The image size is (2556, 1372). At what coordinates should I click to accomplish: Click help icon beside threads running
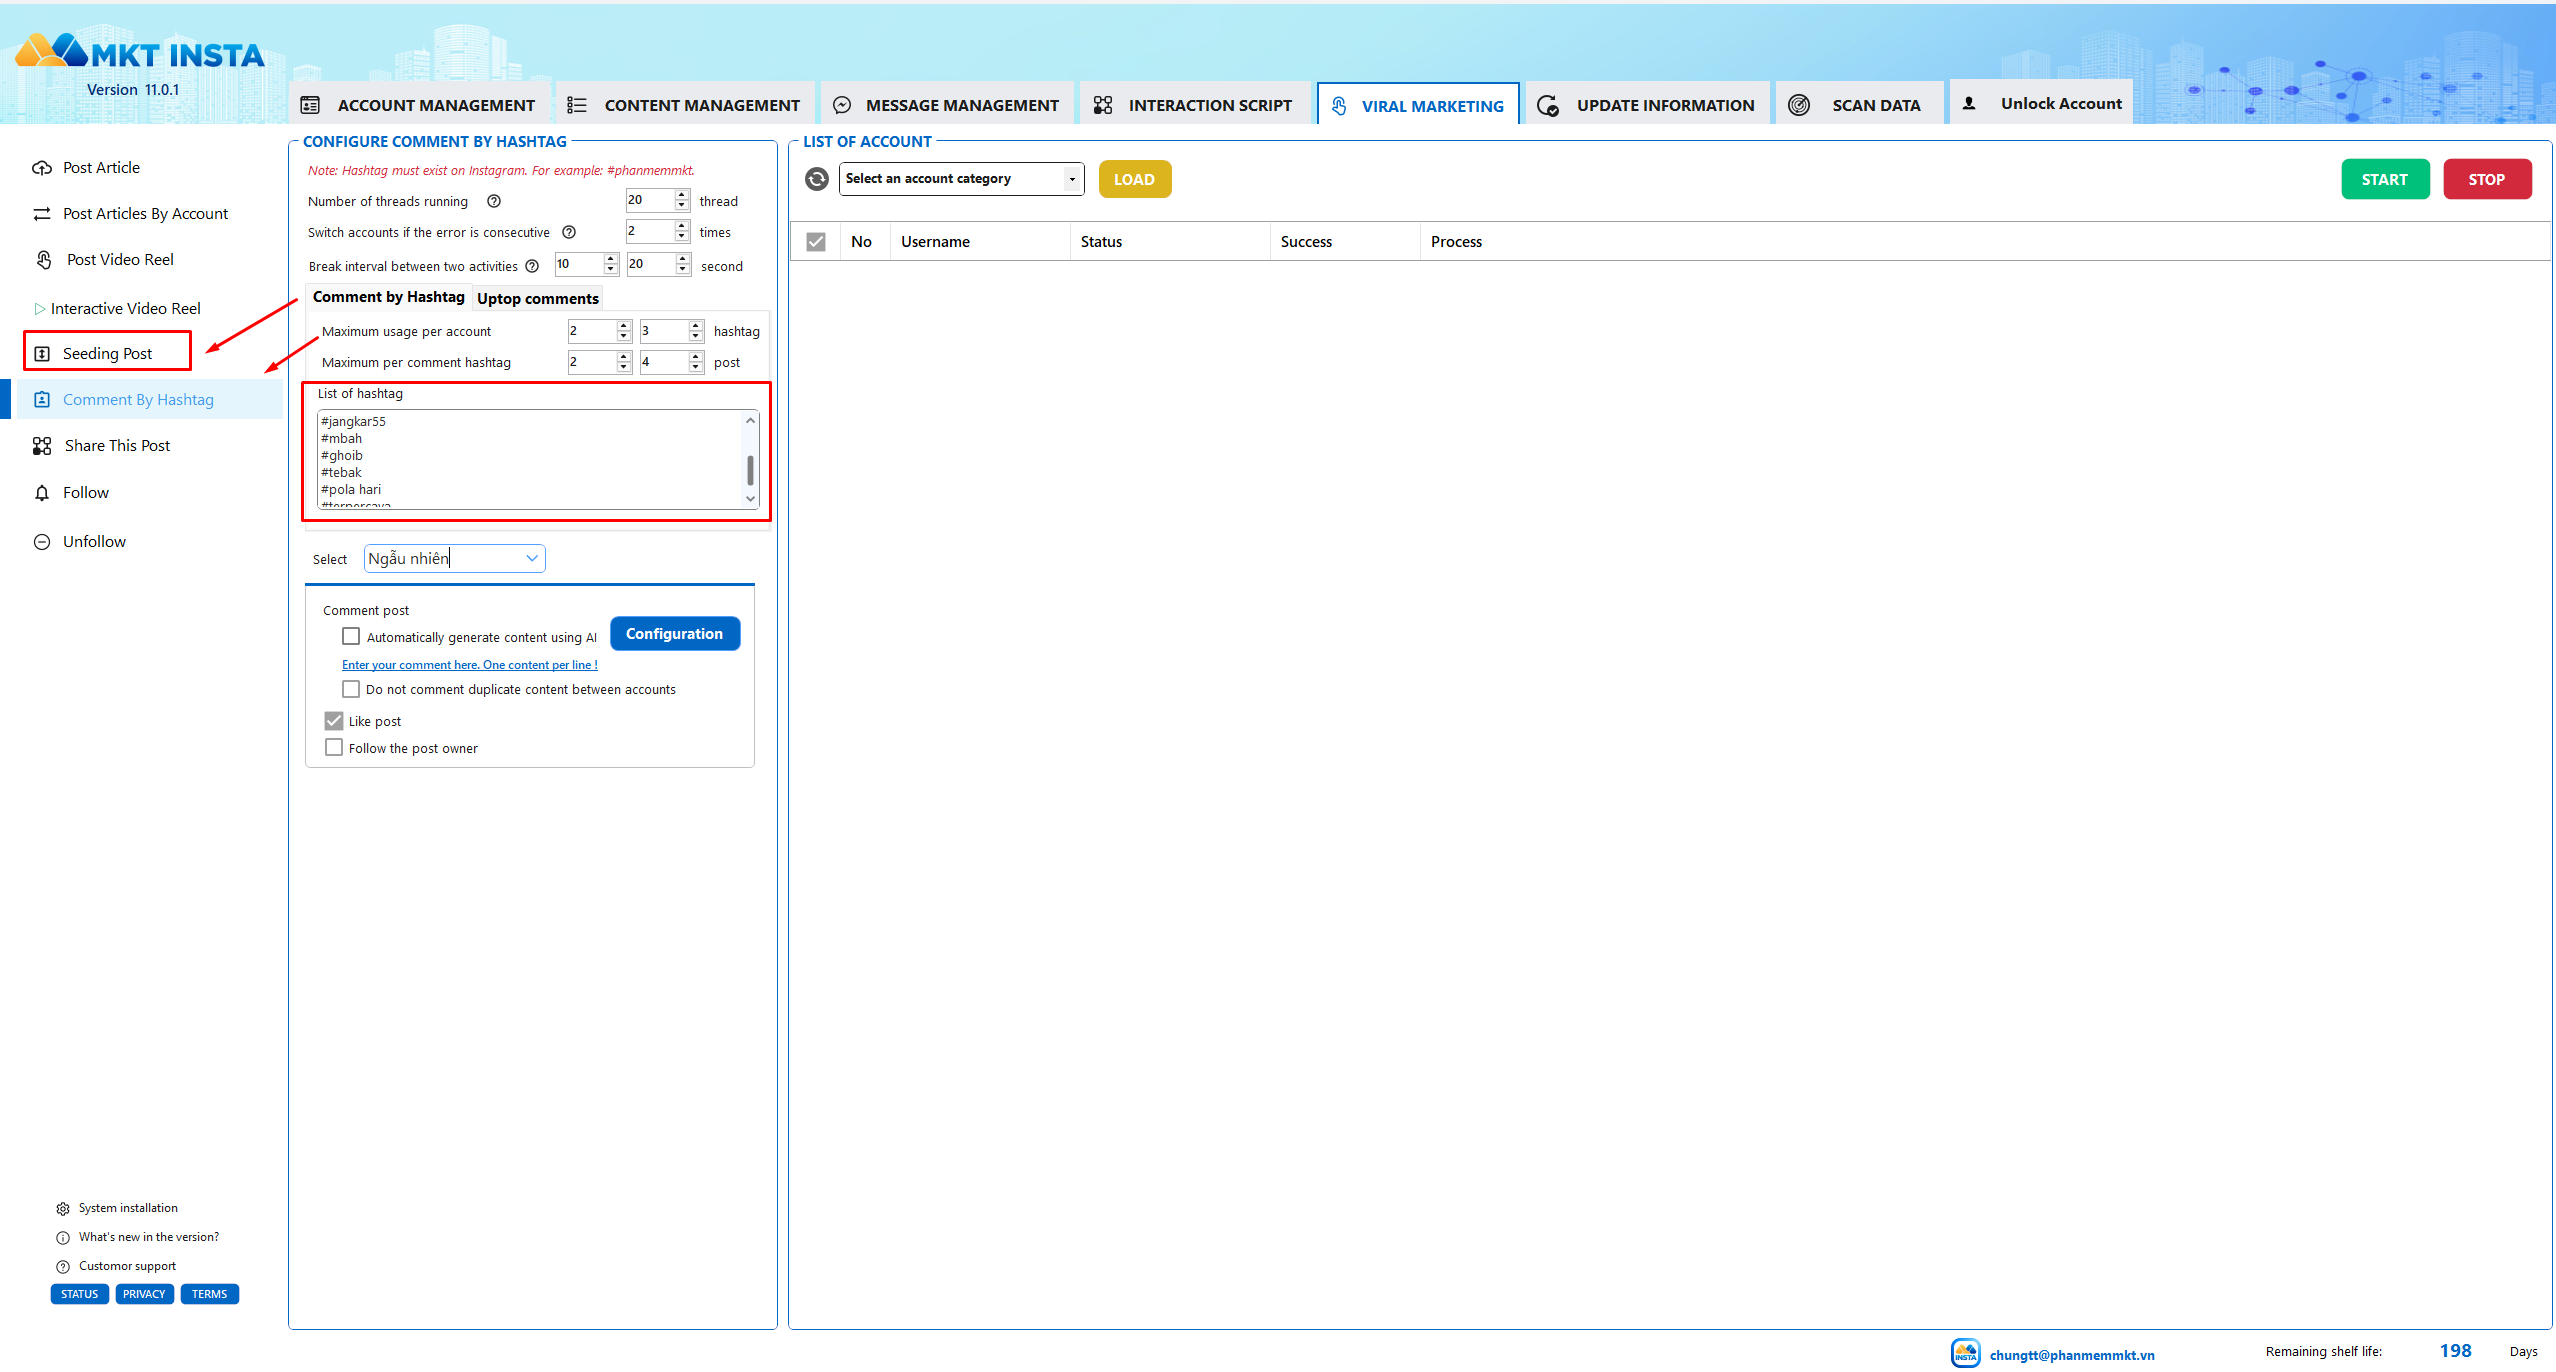click(494, 201)
